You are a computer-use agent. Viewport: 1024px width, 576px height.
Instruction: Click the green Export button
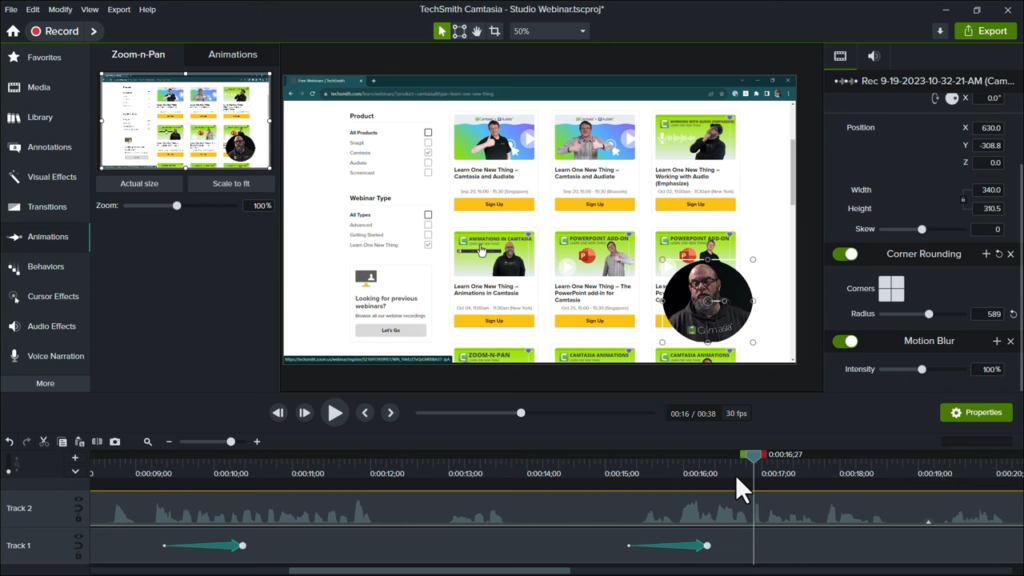pos(985,31)
